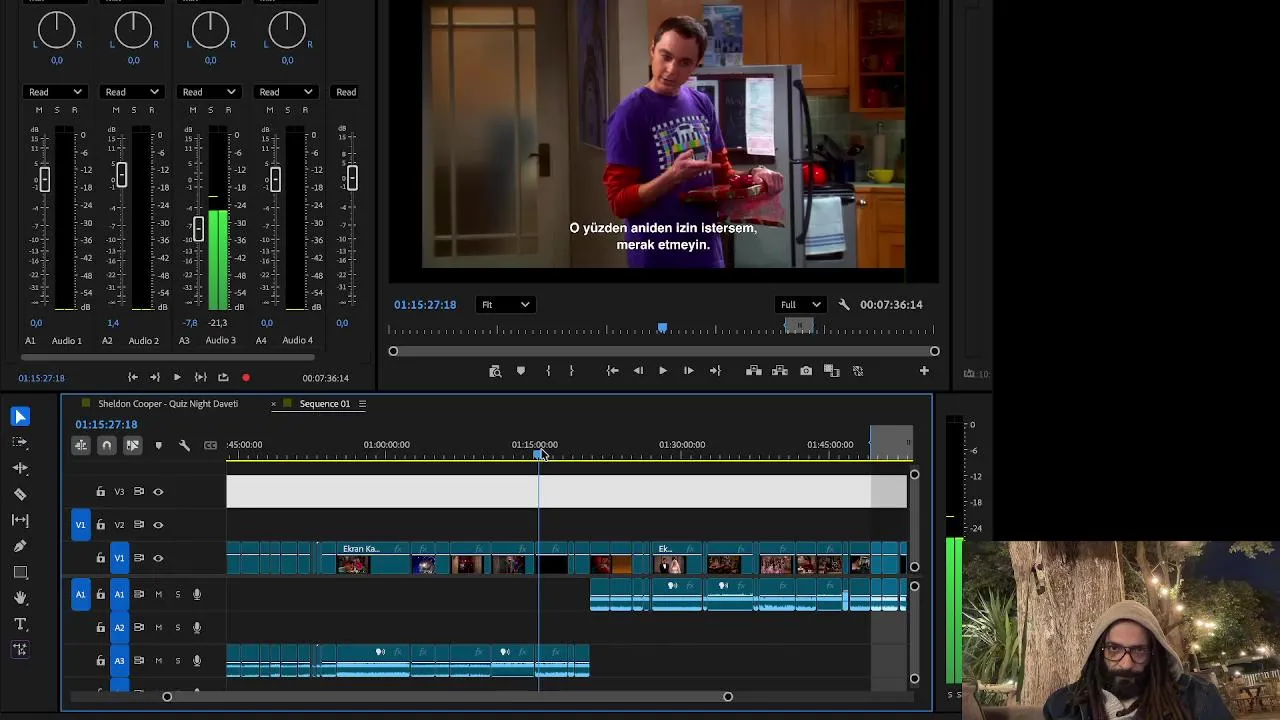Play the sequence in Program Monitor

(662, 371)
